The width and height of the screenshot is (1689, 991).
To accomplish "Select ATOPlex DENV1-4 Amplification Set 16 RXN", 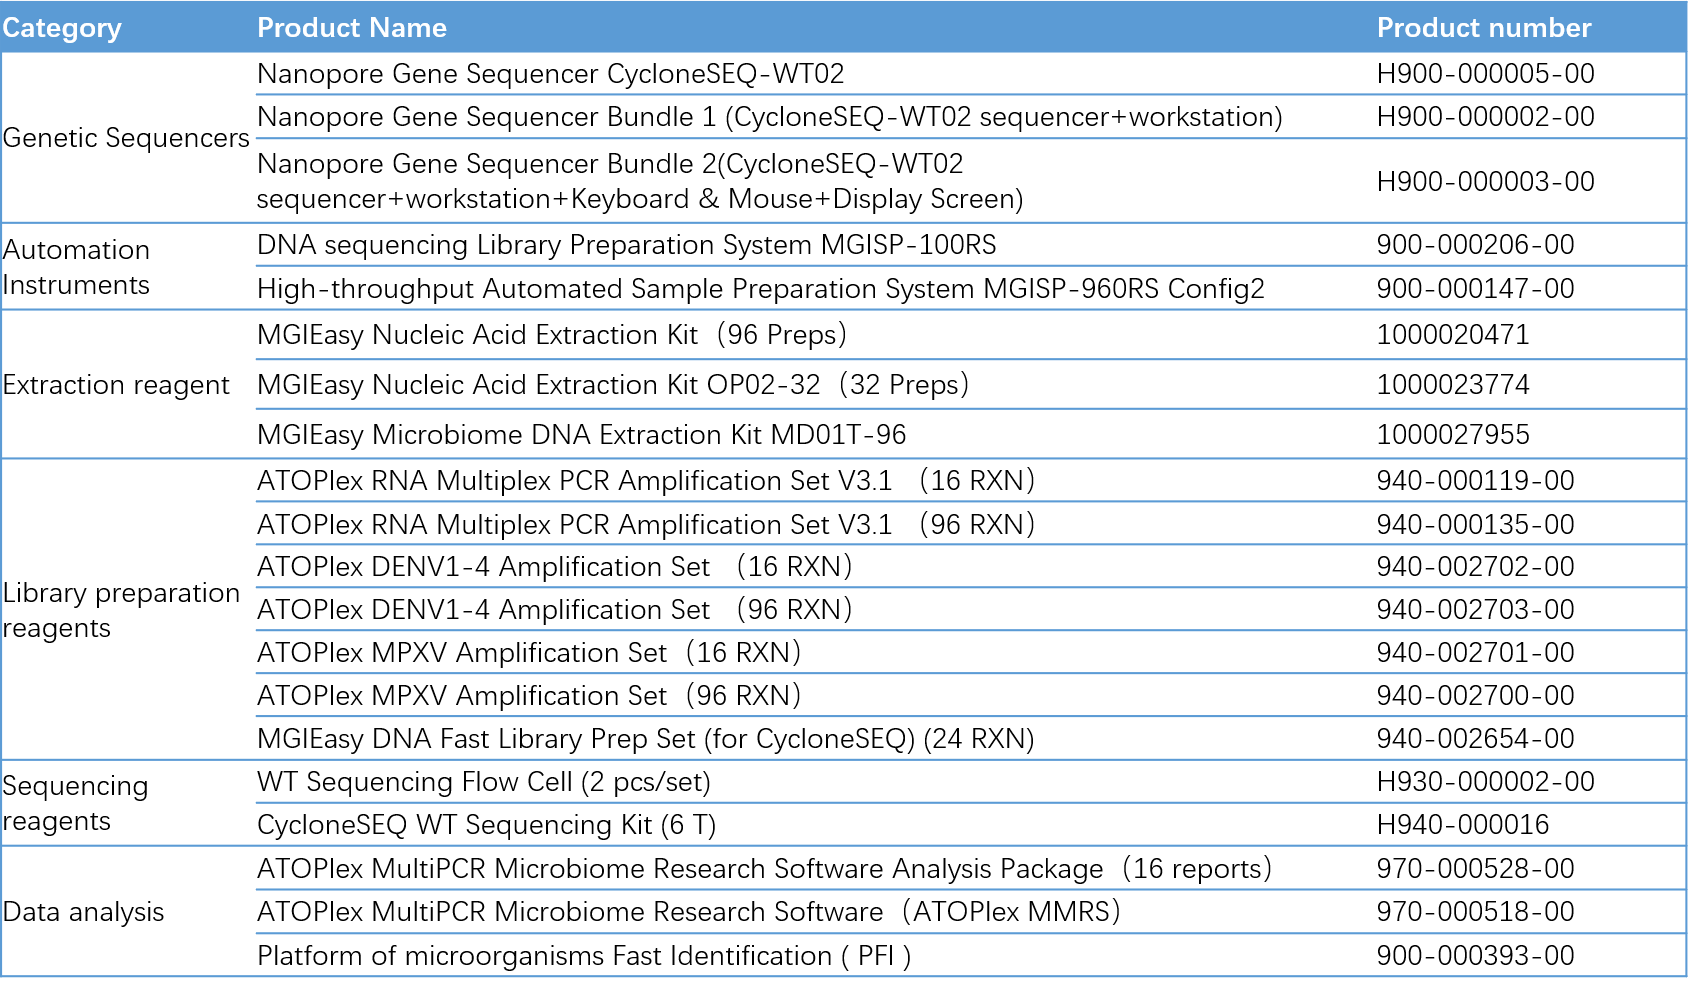I will 555,567.
